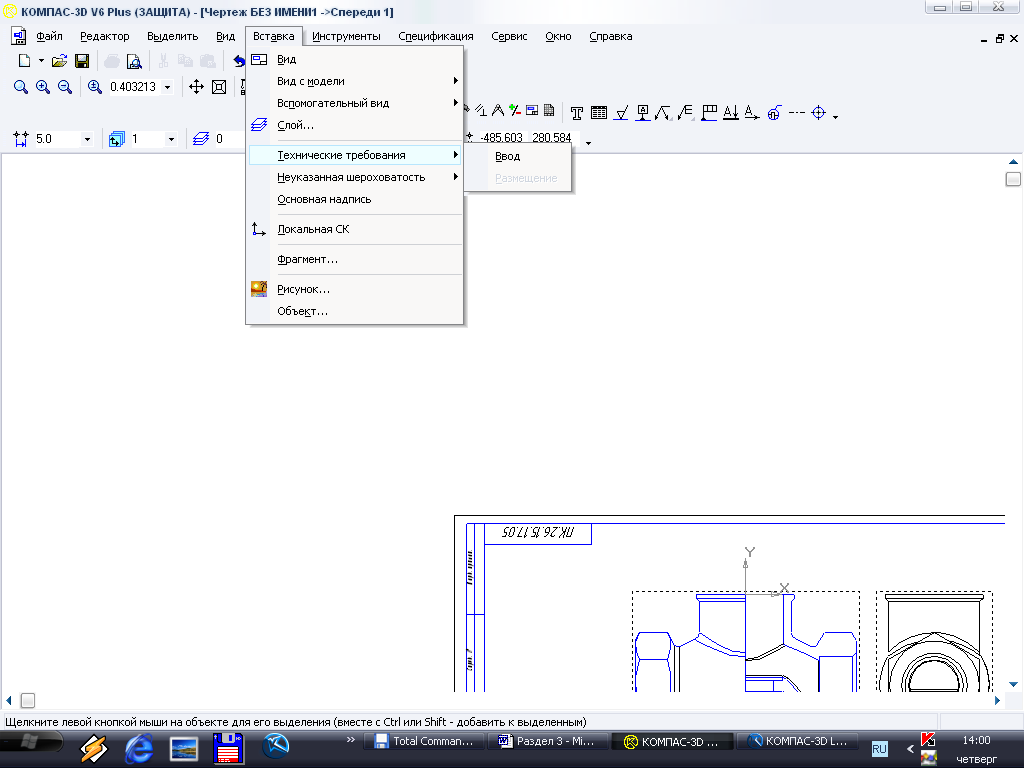
Task: Save the drawing with the floppy disk icon
Action: (82, 61)
